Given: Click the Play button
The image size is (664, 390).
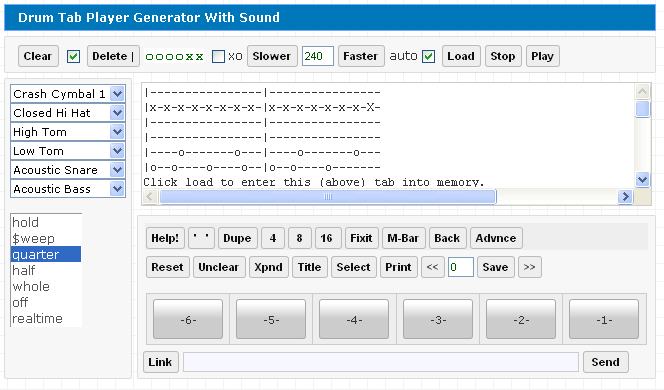Looking at the screenshot, I should (542, 56).
